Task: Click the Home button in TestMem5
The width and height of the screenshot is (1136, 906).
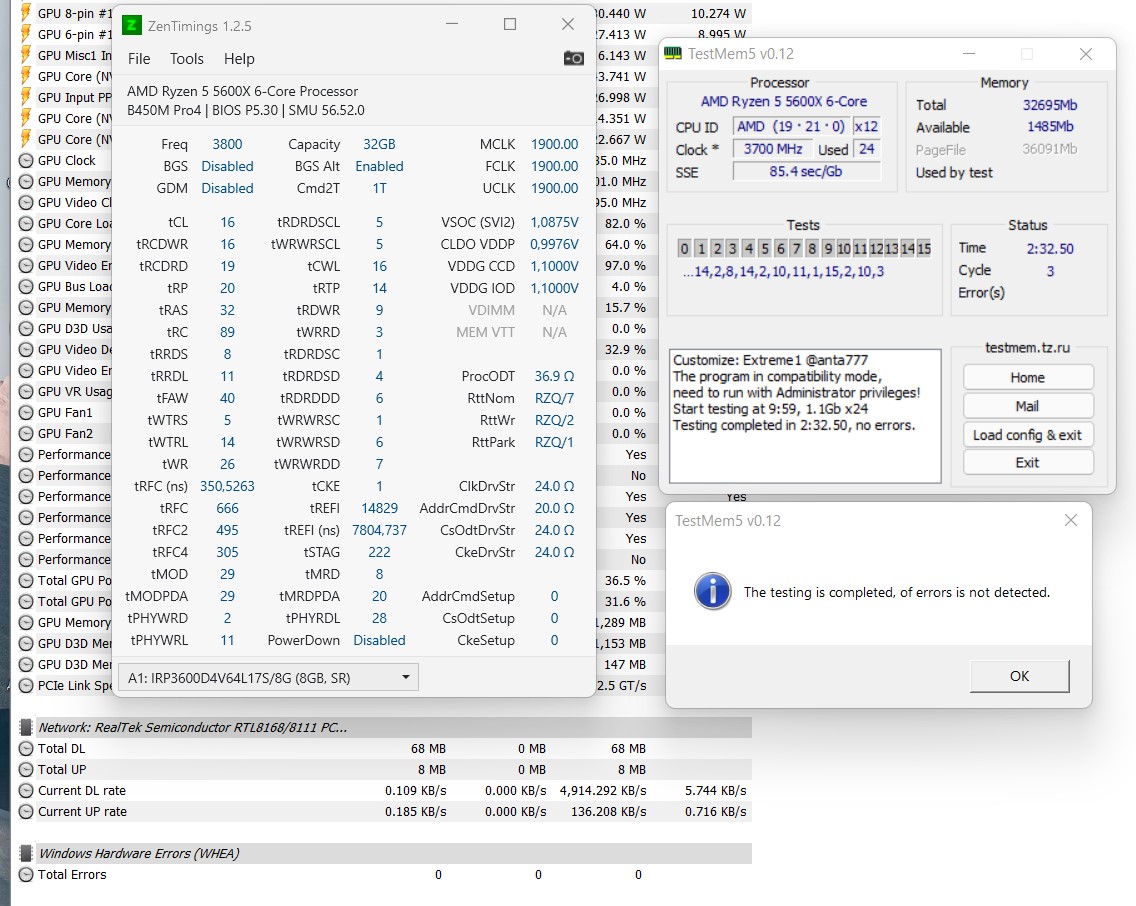Action: [x=1027, y=377]
